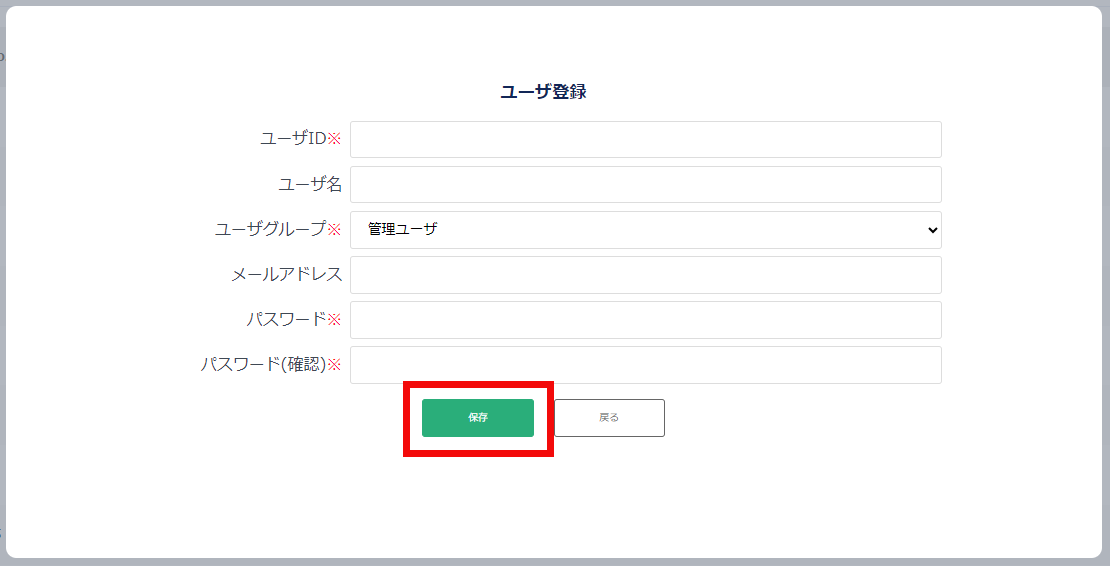This screenshot has width=1110, height=566.
Task: Click the メールアドレス input field
Action: pyautogui.click(x=646, y=275)
